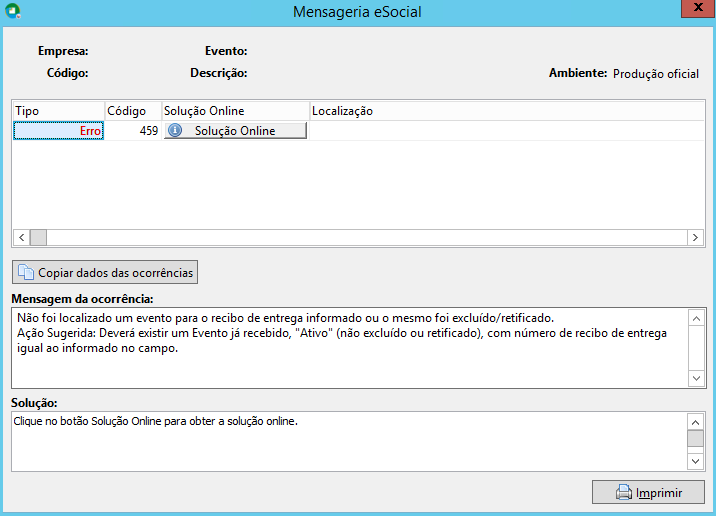Click the down arrow of the Mensagem da ocorrência scrollbar
This screenshot has height=516, width=716.
[696, 378]
